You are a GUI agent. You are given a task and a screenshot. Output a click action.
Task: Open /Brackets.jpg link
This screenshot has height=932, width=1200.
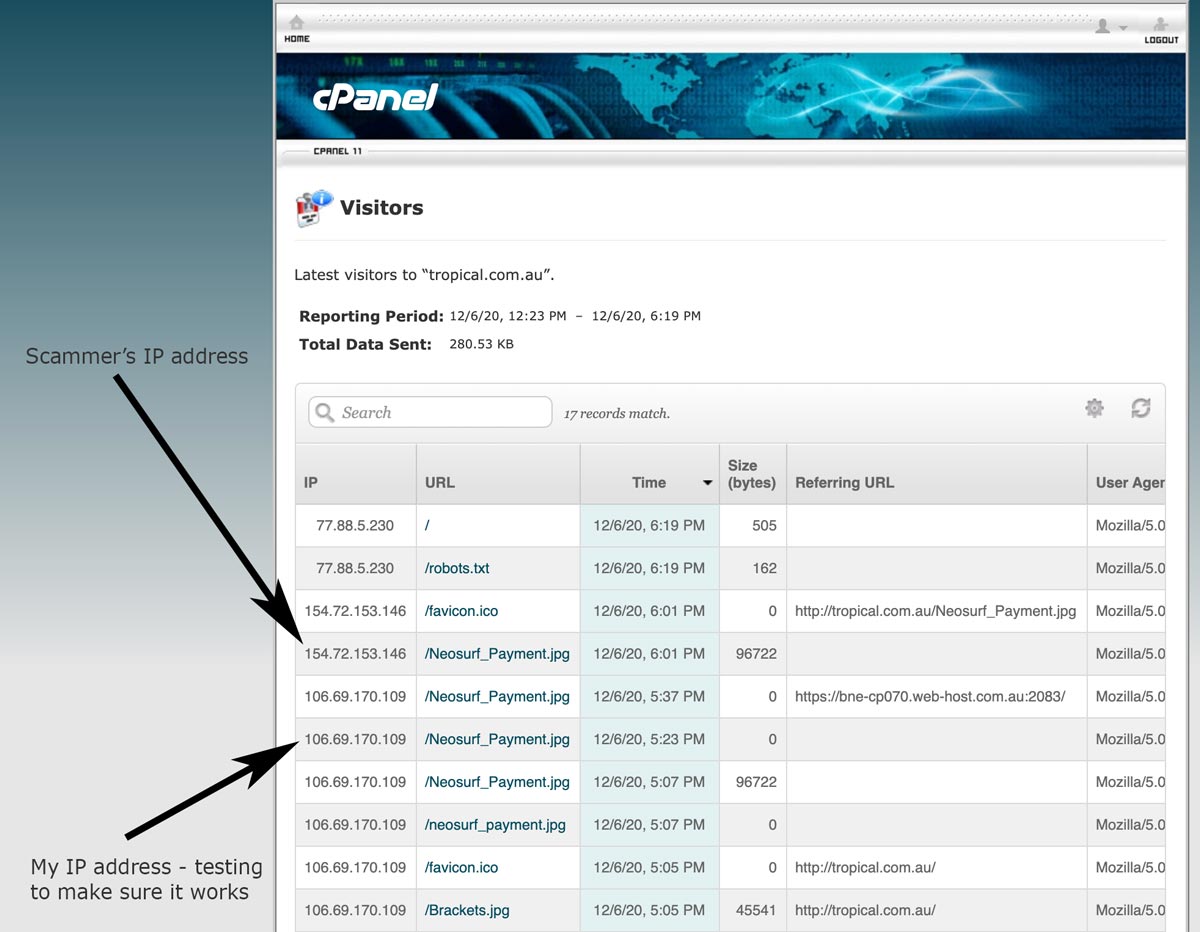click(467, 911)
